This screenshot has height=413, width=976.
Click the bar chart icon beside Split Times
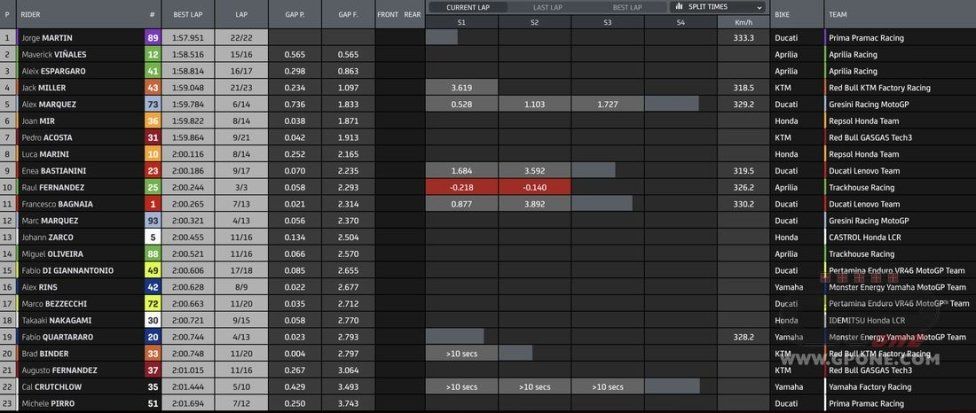tap(680, 7)
